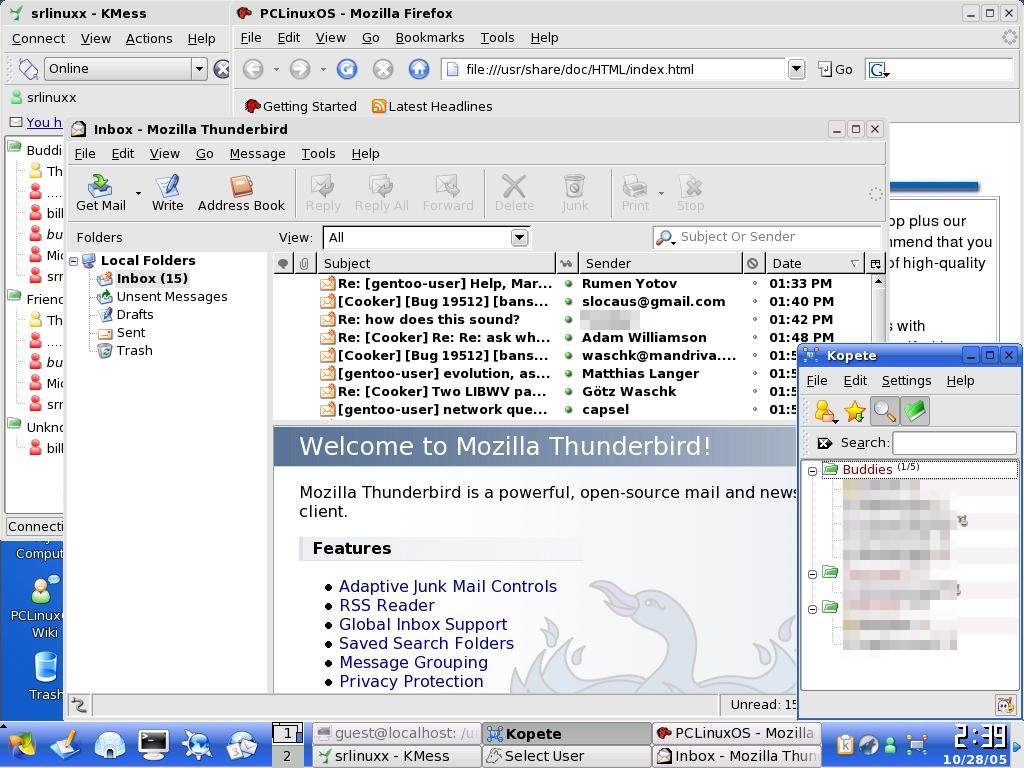The width and height of the screenshot is (1024, 768).
Task: Click the Reply All toolbar icon
Action: coord(381,193)
